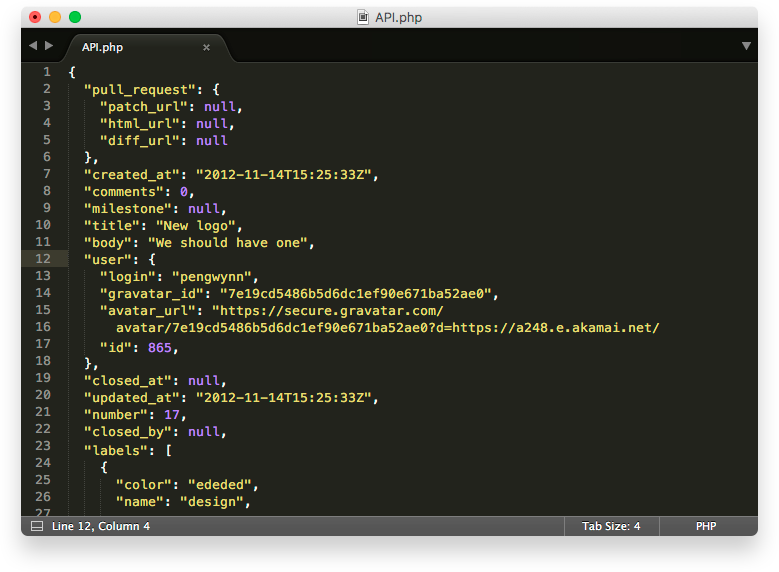Click the red close window button
The height and width of the screenshot is (572, 779).
coord(35,17)
